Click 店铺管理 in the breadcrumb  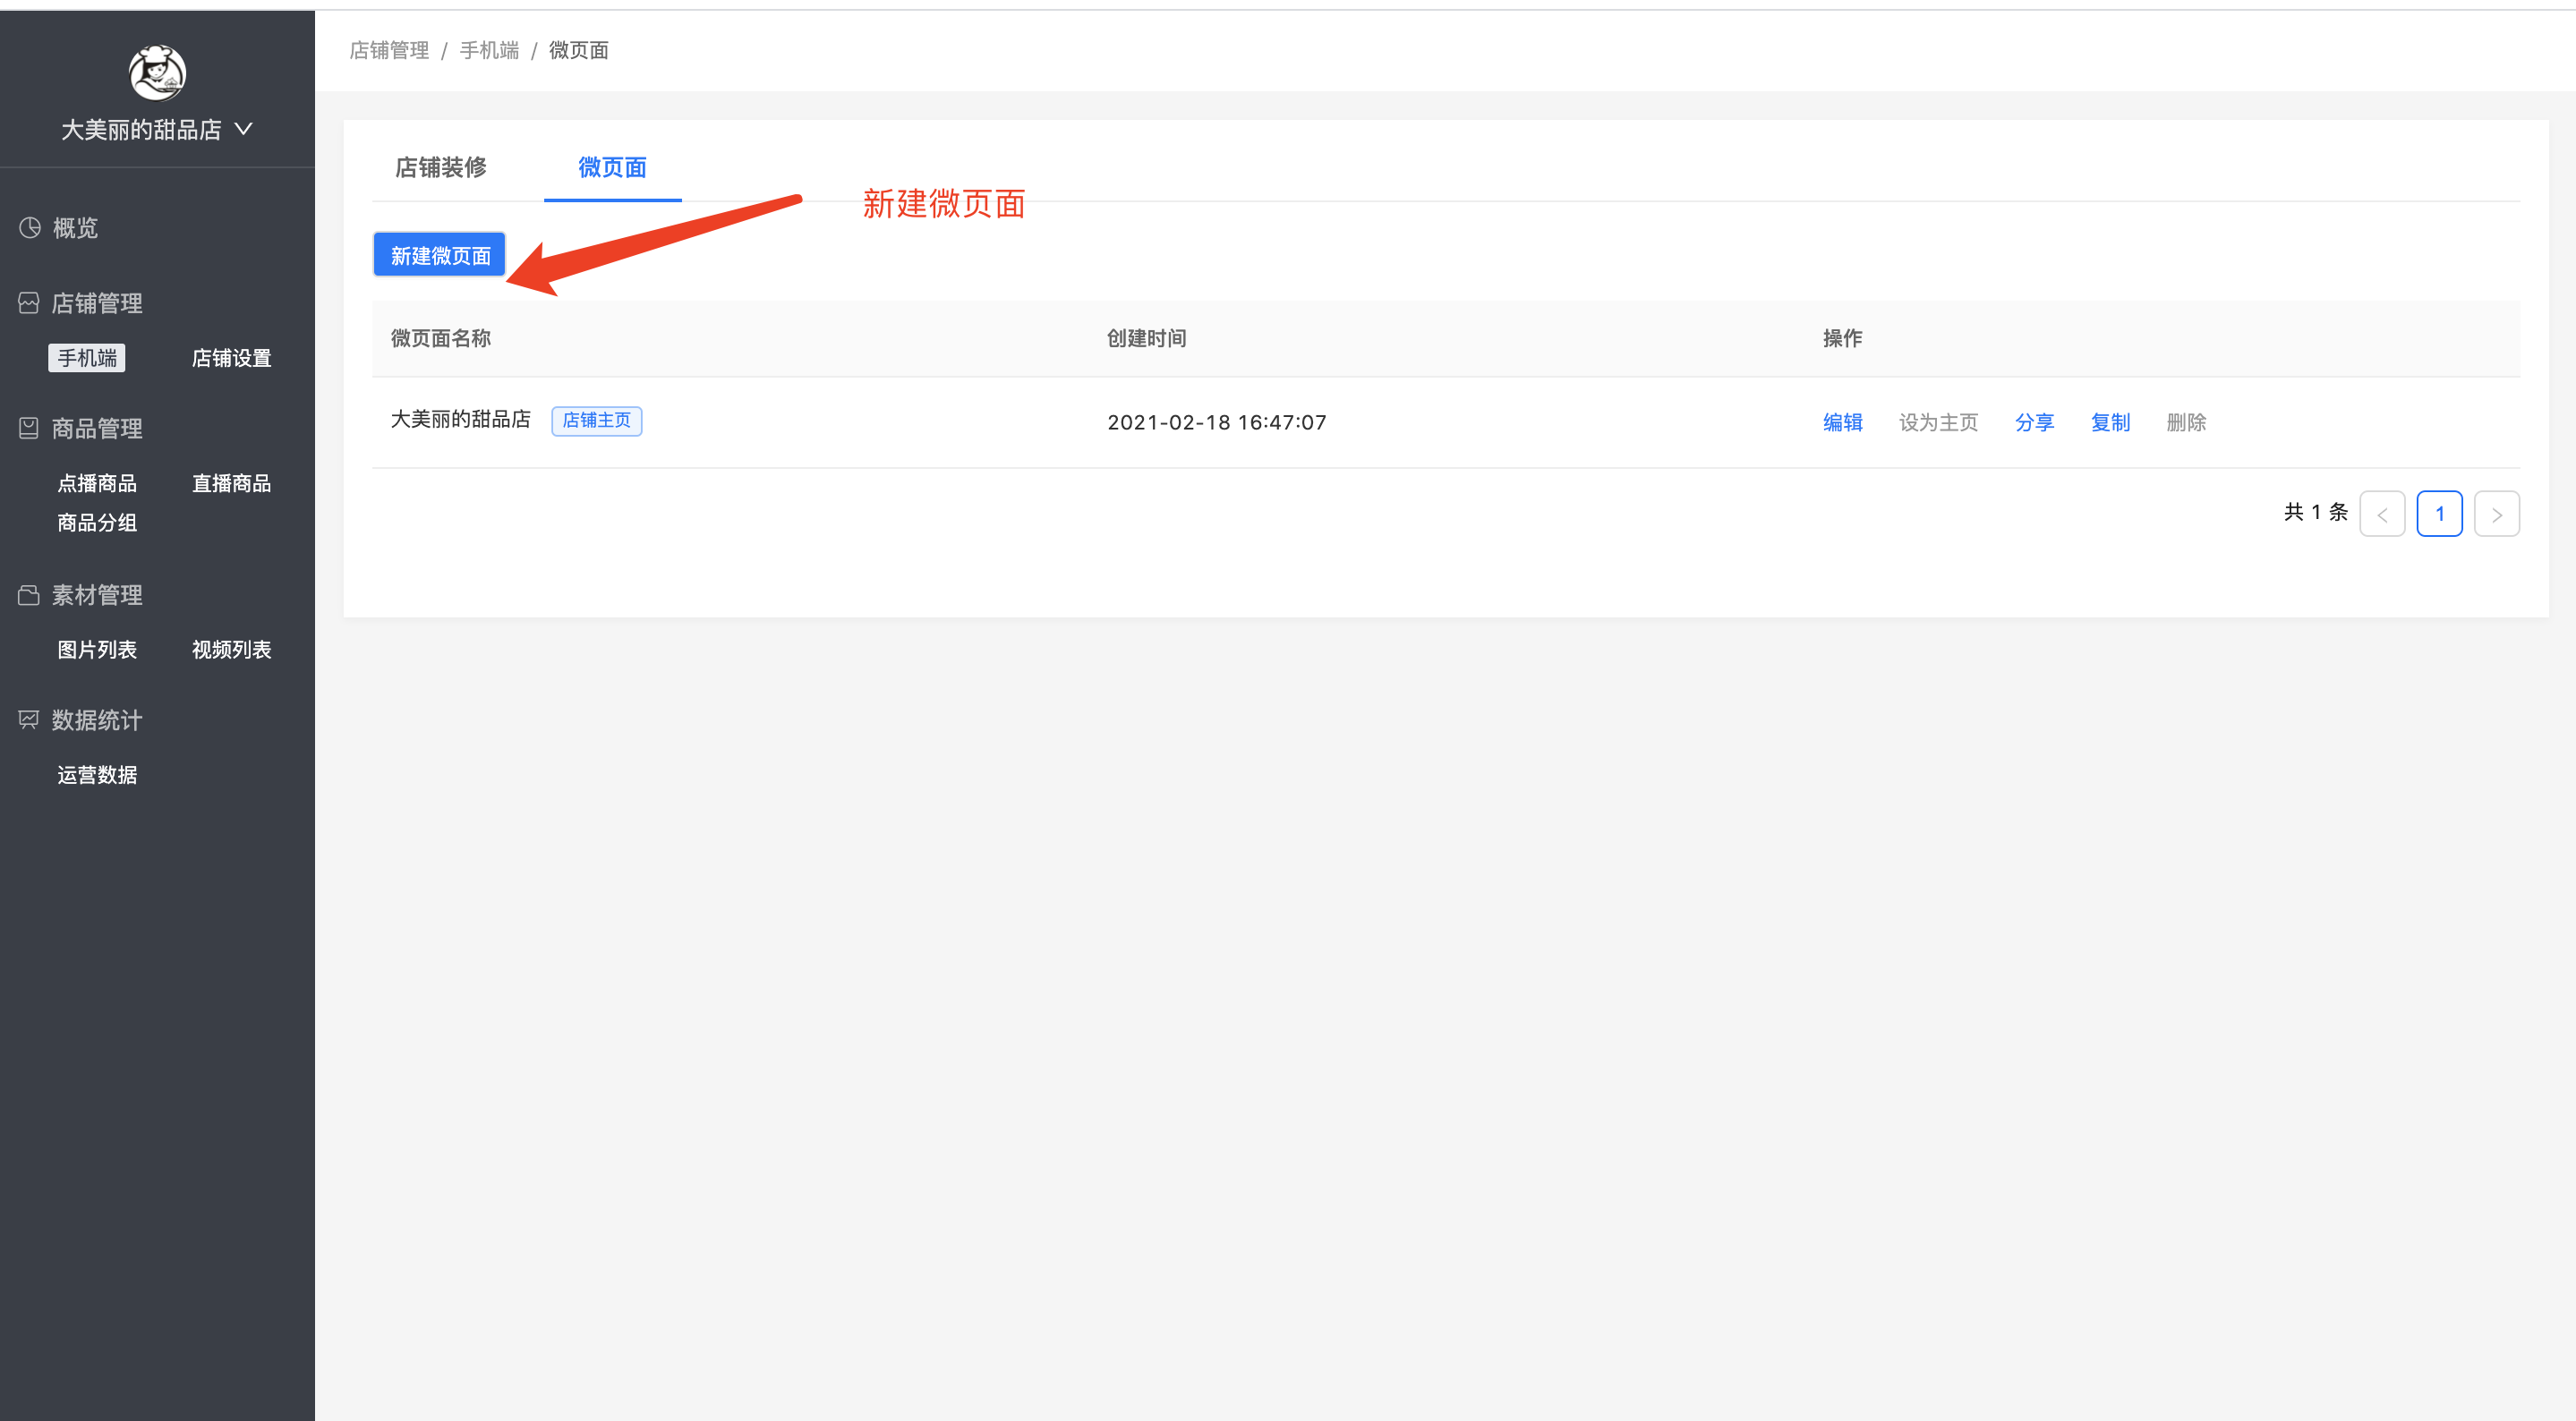(389, 50)
